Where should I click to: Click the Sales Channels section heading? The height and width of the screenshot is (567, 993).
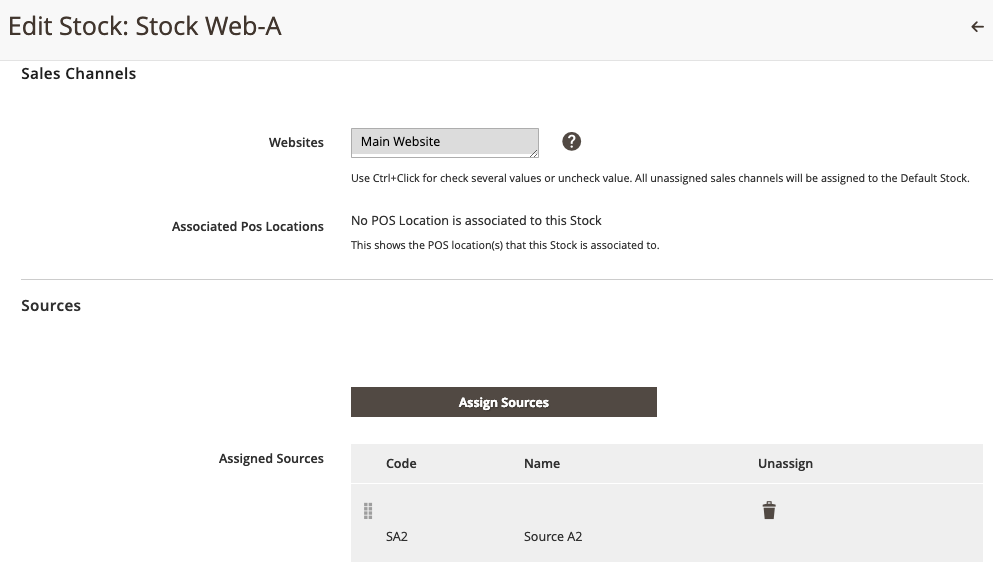[x=79, y=73]
